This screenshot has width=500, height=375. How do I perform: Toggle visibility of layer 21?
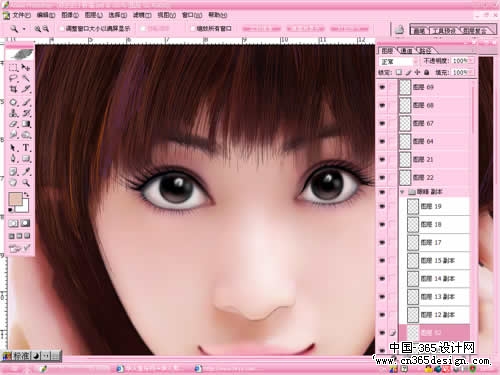[382, 159]
